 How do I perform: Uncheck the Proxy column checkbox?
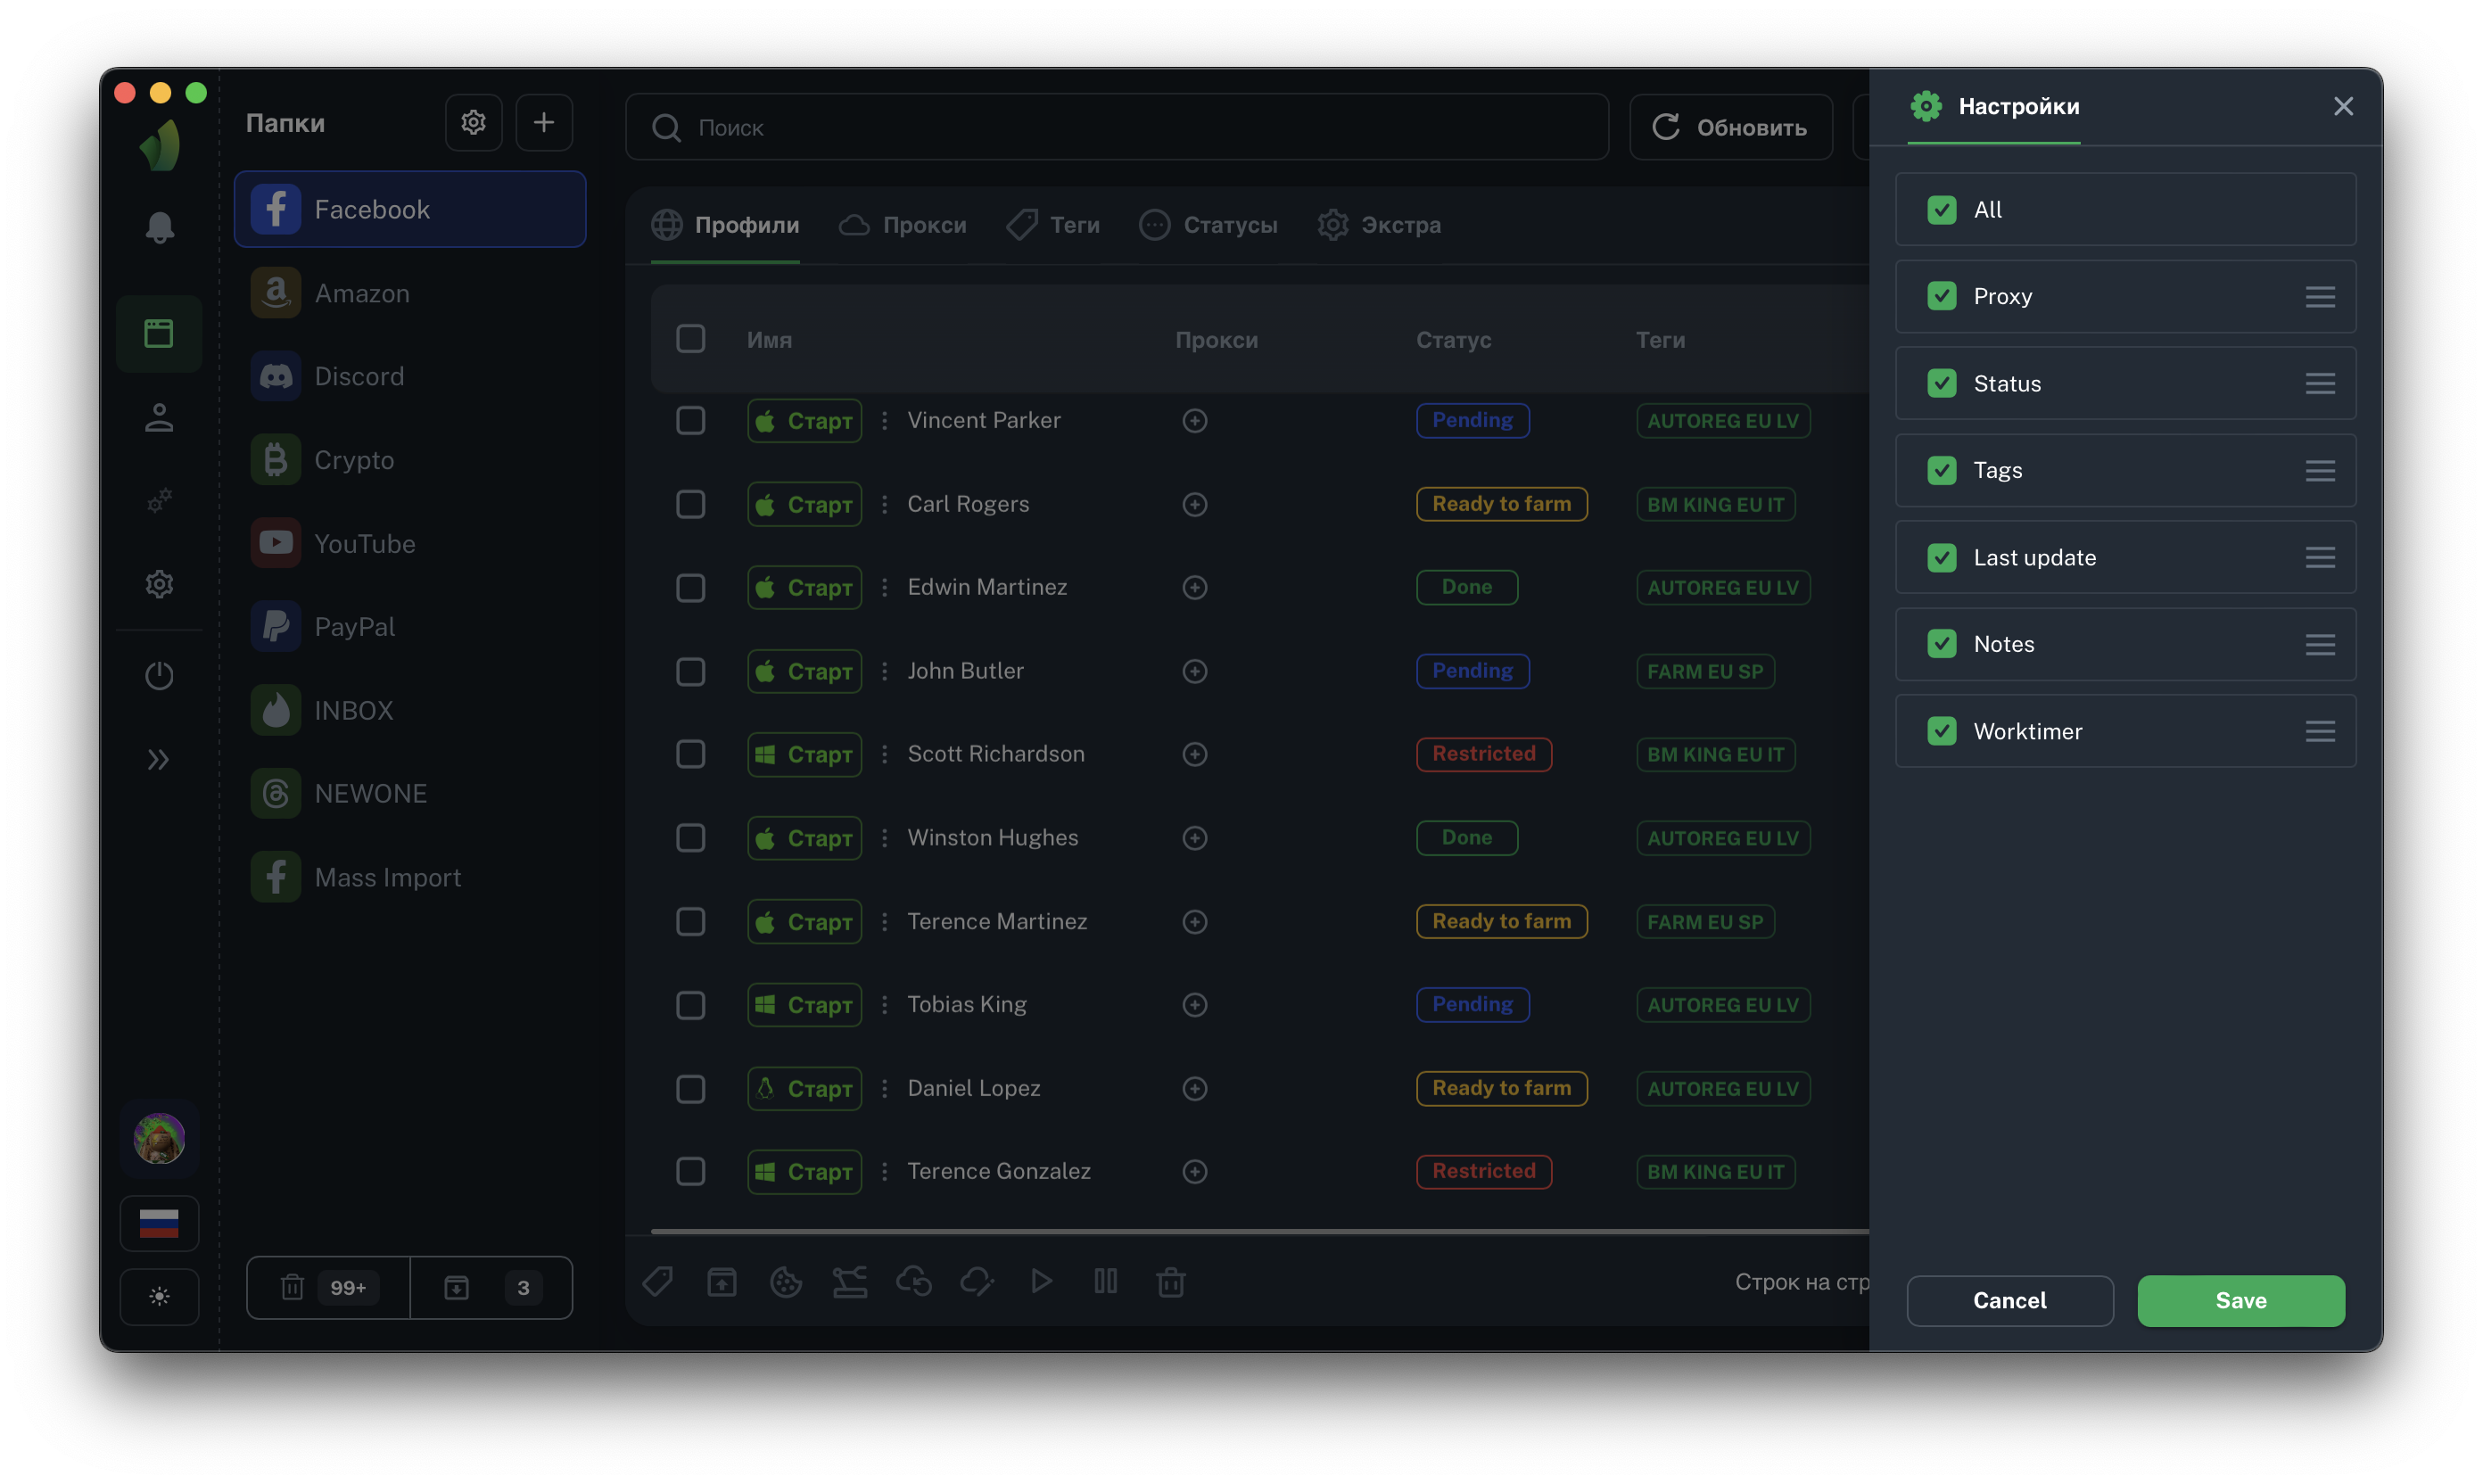tap(1941, 296)
